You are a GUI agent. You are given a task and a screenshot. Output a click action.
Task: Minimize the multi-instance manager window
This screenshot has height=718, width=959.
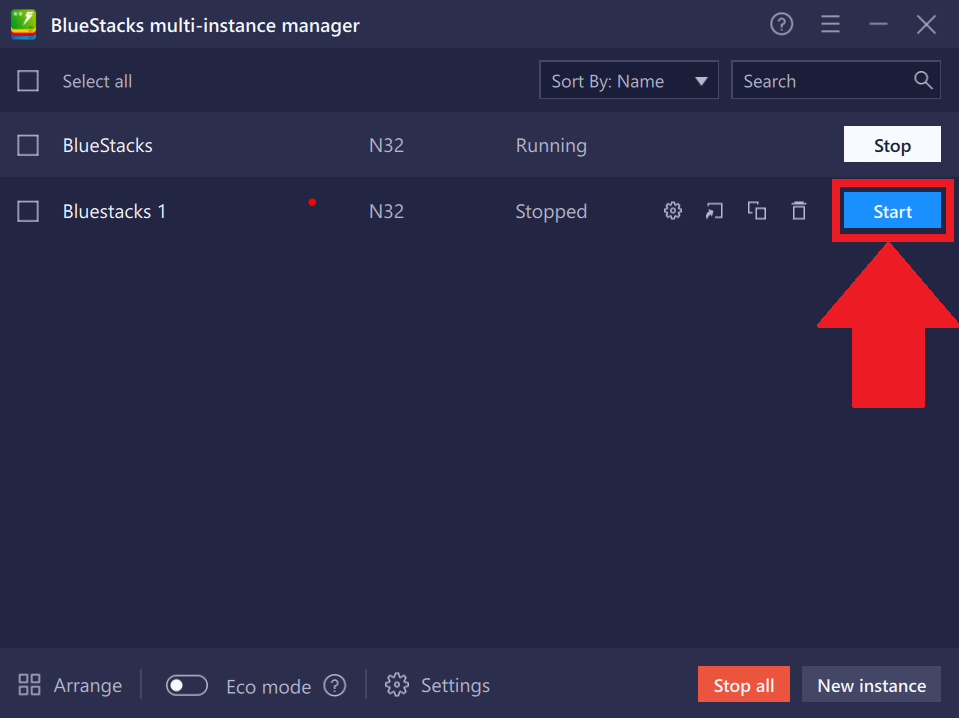pyautogui.click(x=878, y=24)
